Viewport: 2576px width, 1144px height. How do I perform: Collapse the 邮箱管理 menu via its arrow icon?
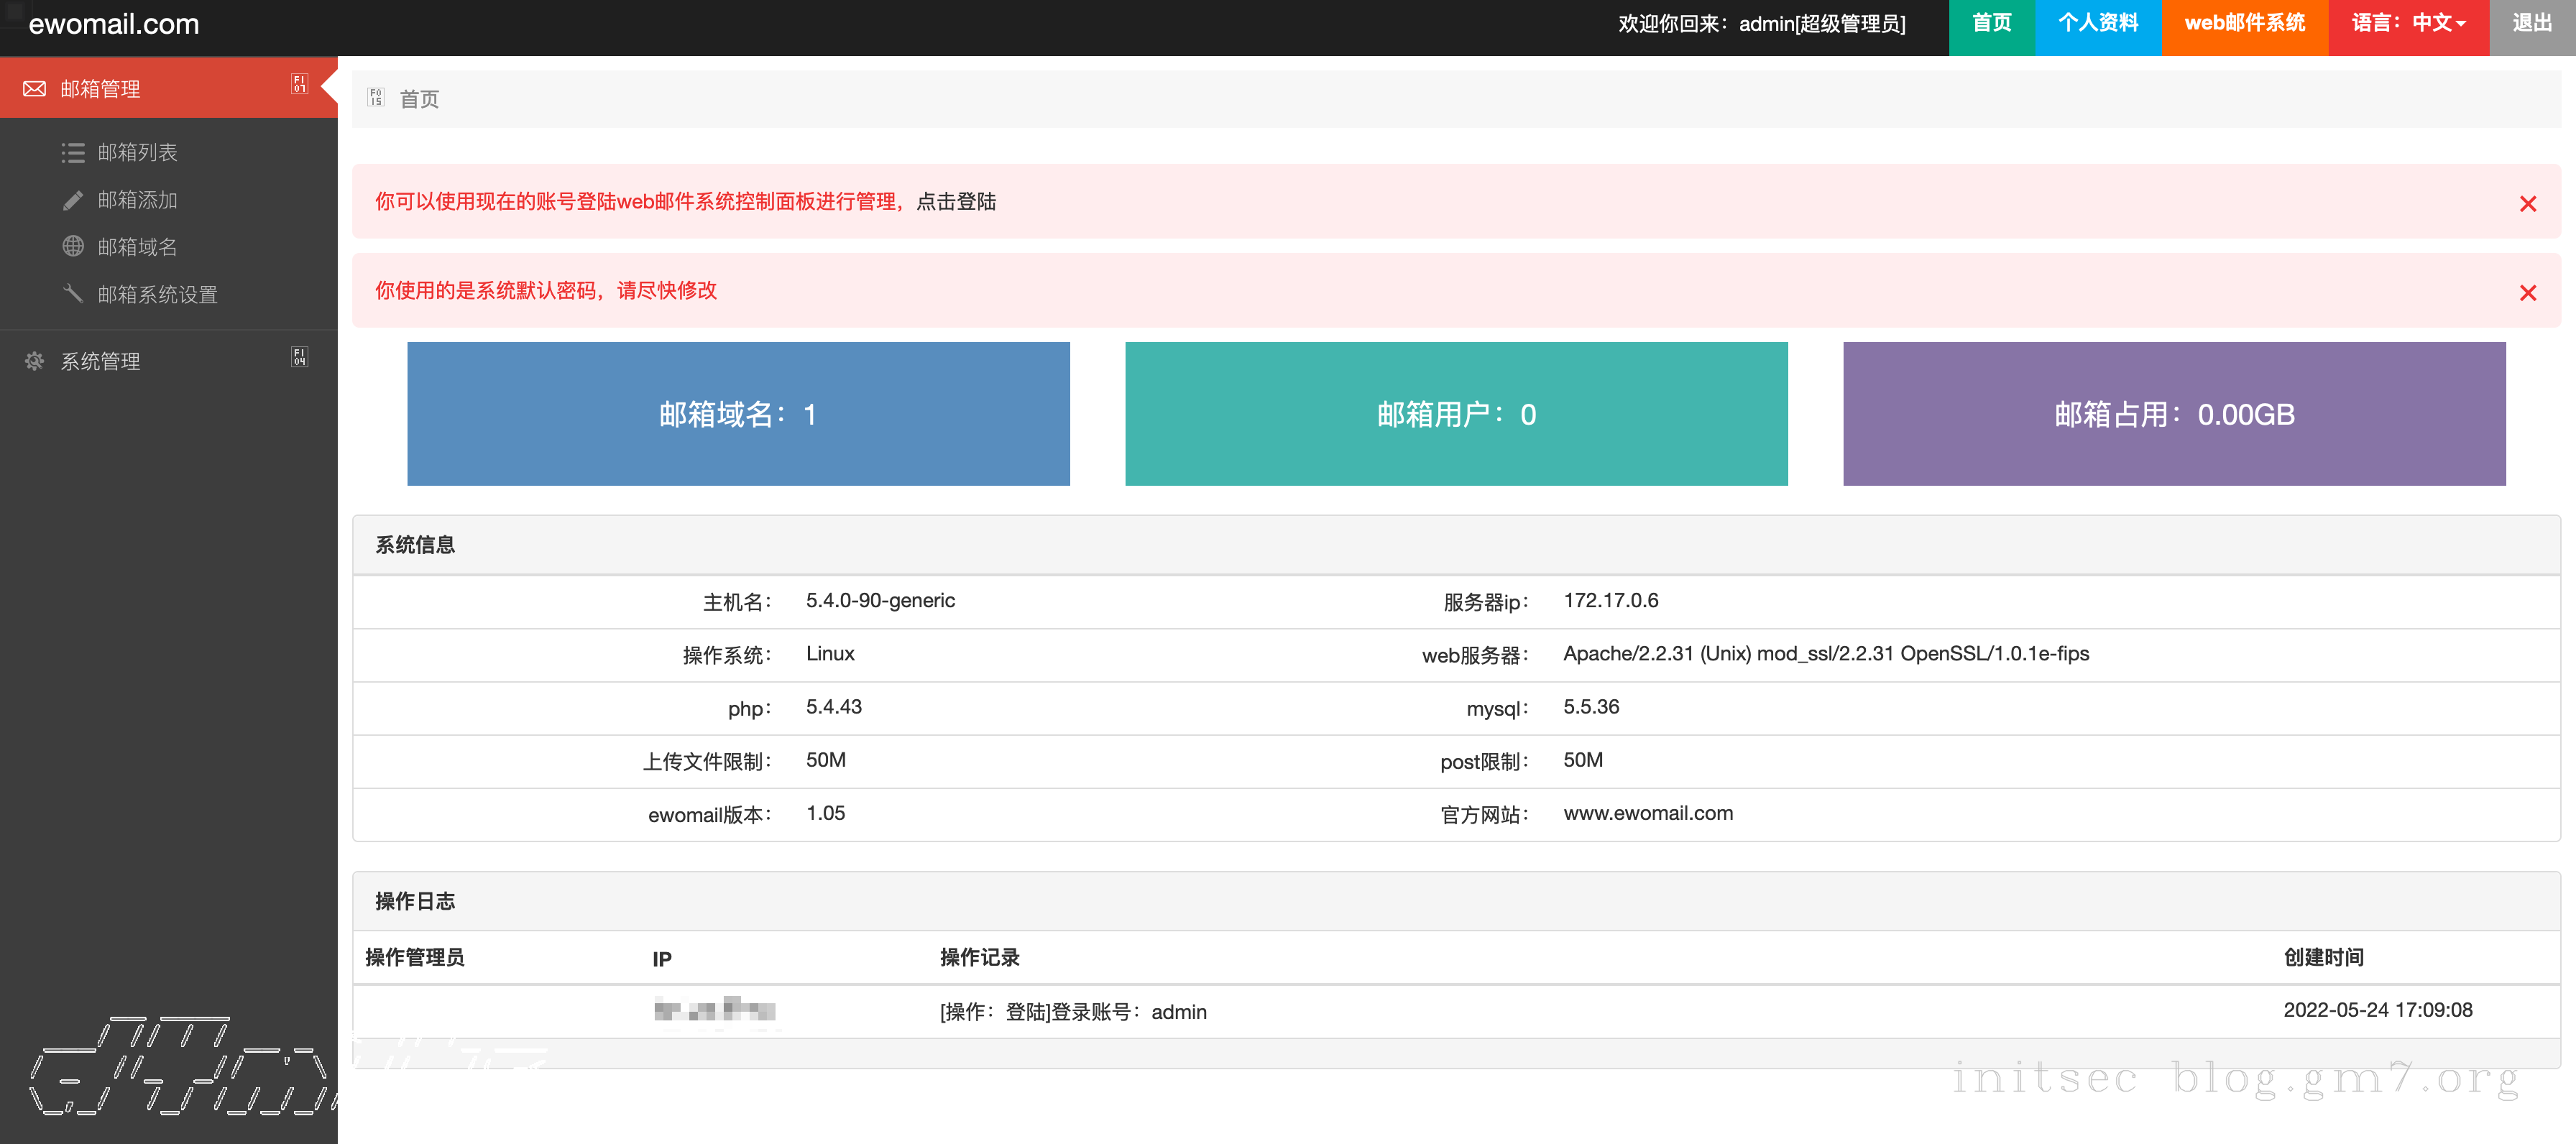[299, 84]
